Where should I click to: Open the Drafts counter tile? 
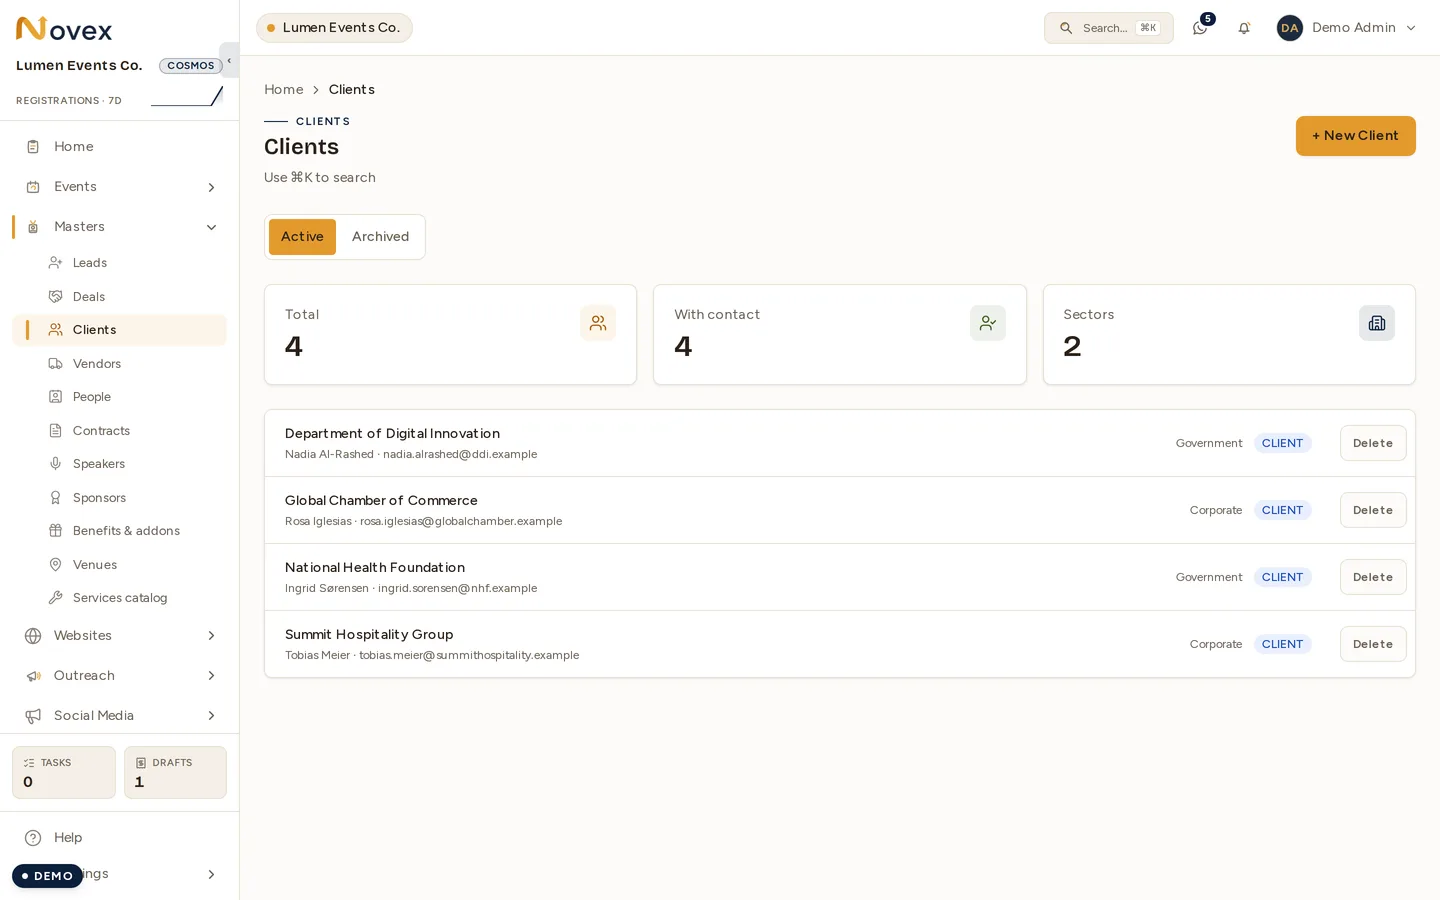coord(175,773)
